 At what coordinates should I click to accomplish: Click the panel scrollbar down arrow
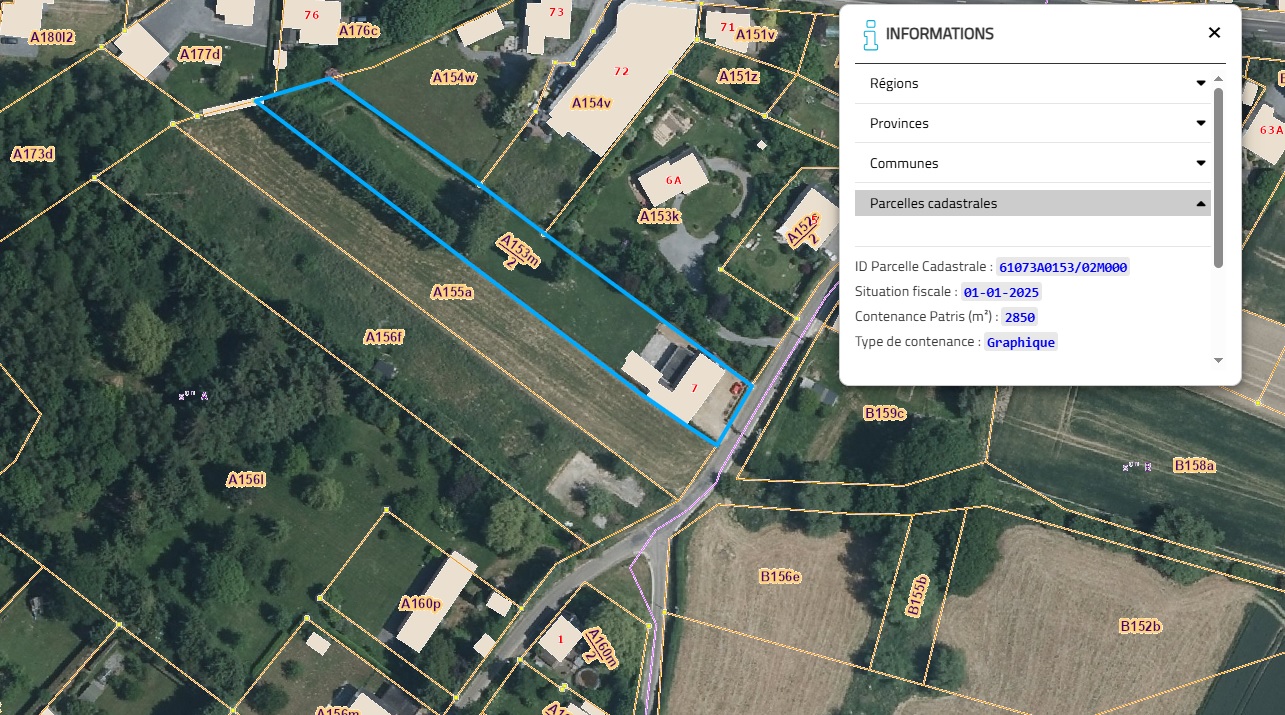(1218, 360)
